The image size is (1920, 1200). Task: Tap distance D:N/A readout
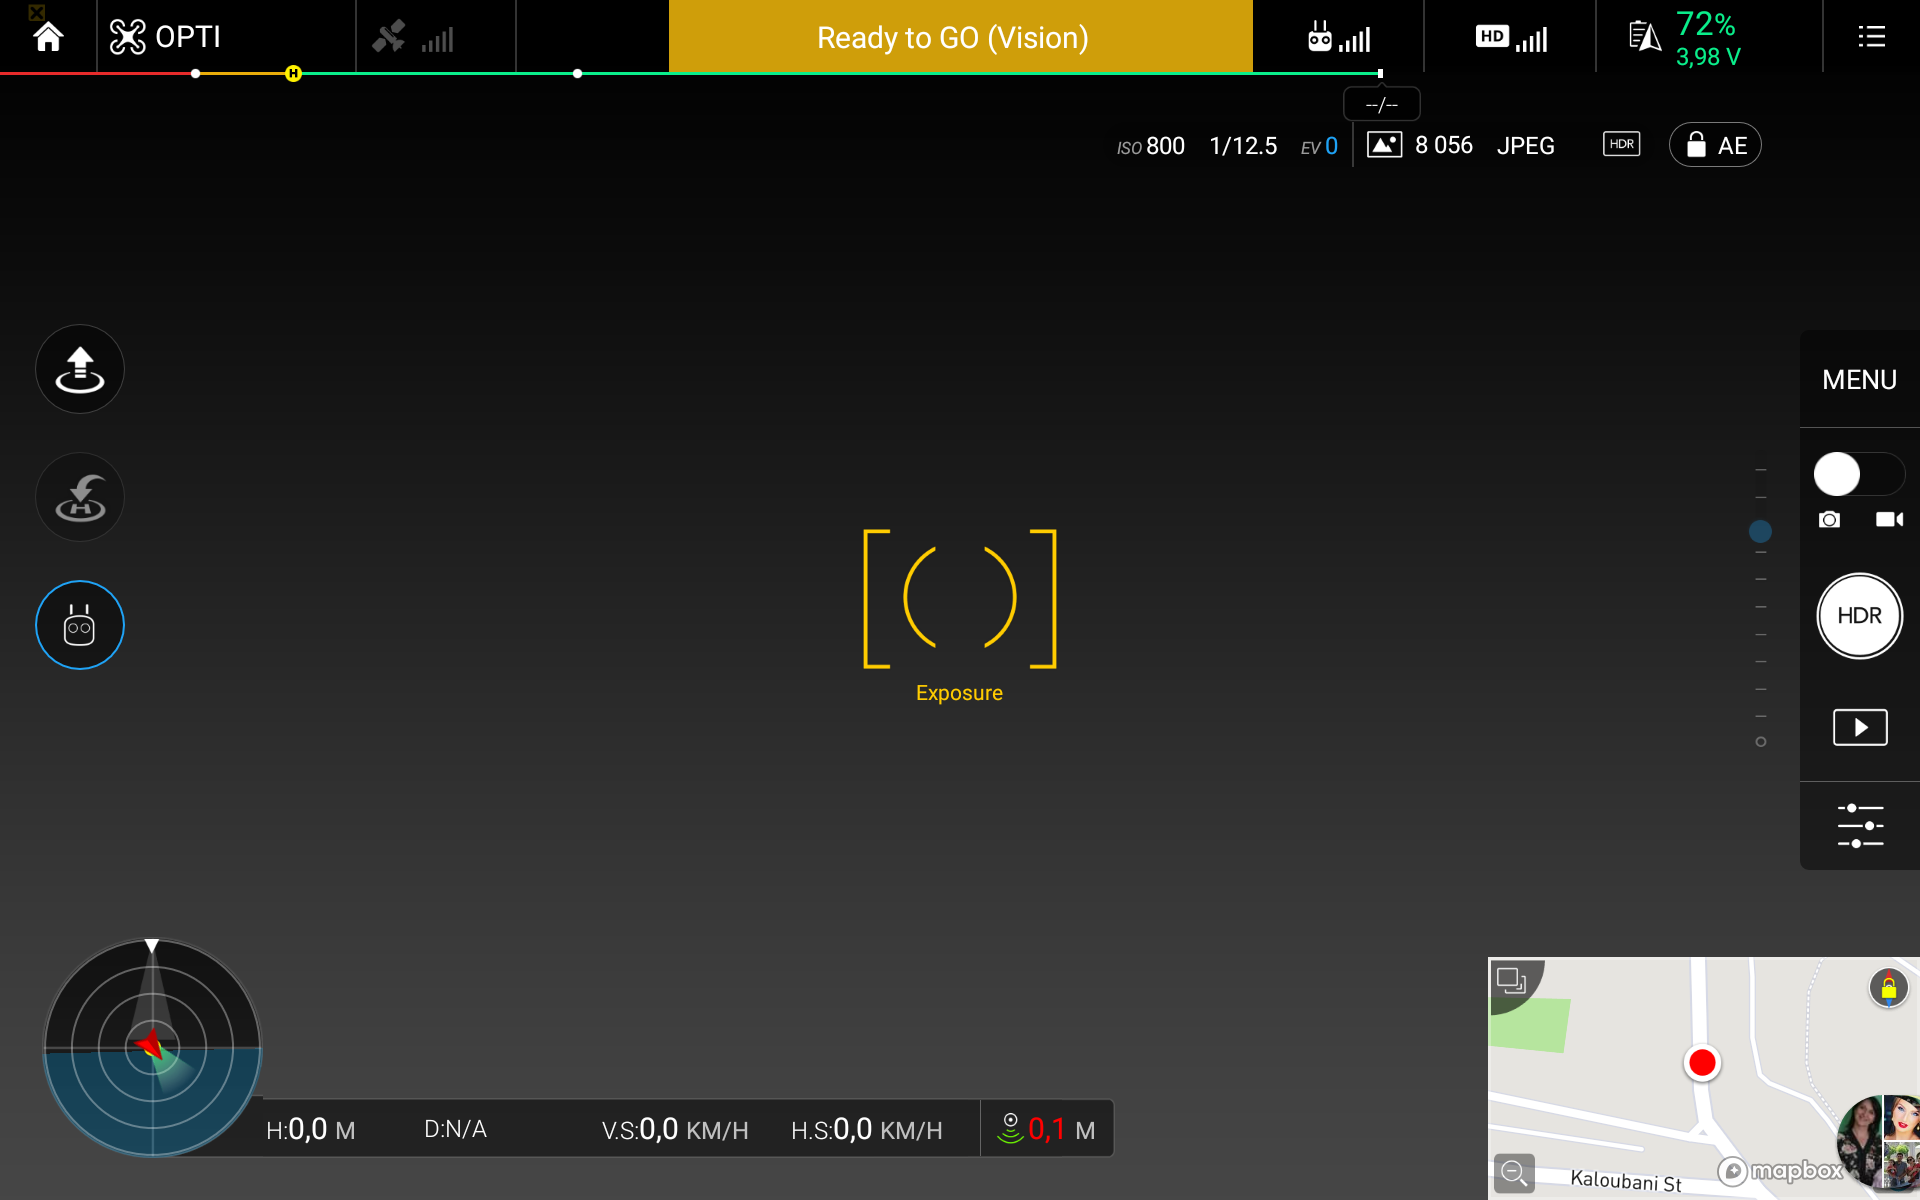pyautogui.click(x=455, y=1129)
